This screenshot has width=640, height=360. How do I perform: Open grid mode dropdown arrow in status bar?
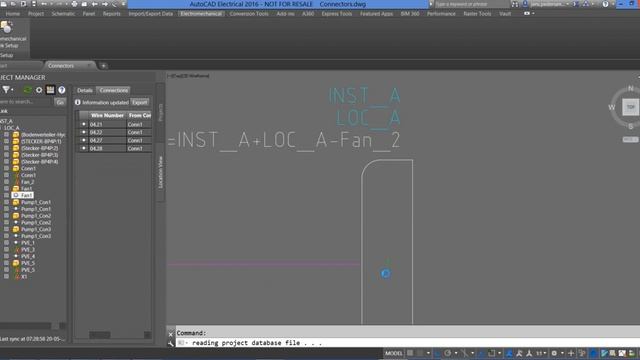tap(428, 353)
